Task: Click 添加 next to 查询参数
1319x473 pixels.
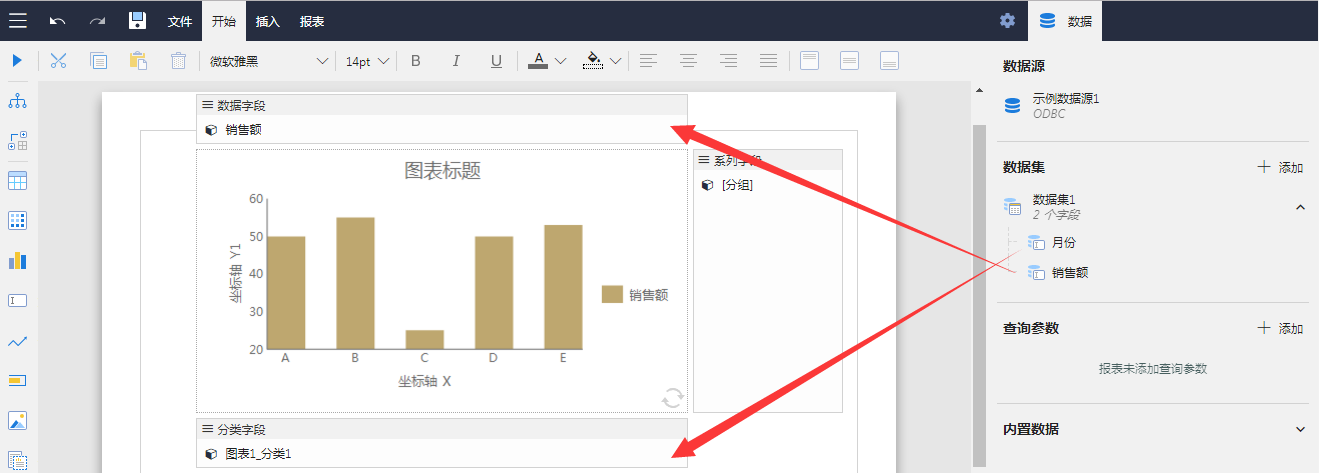Action: click(1280, 328)
